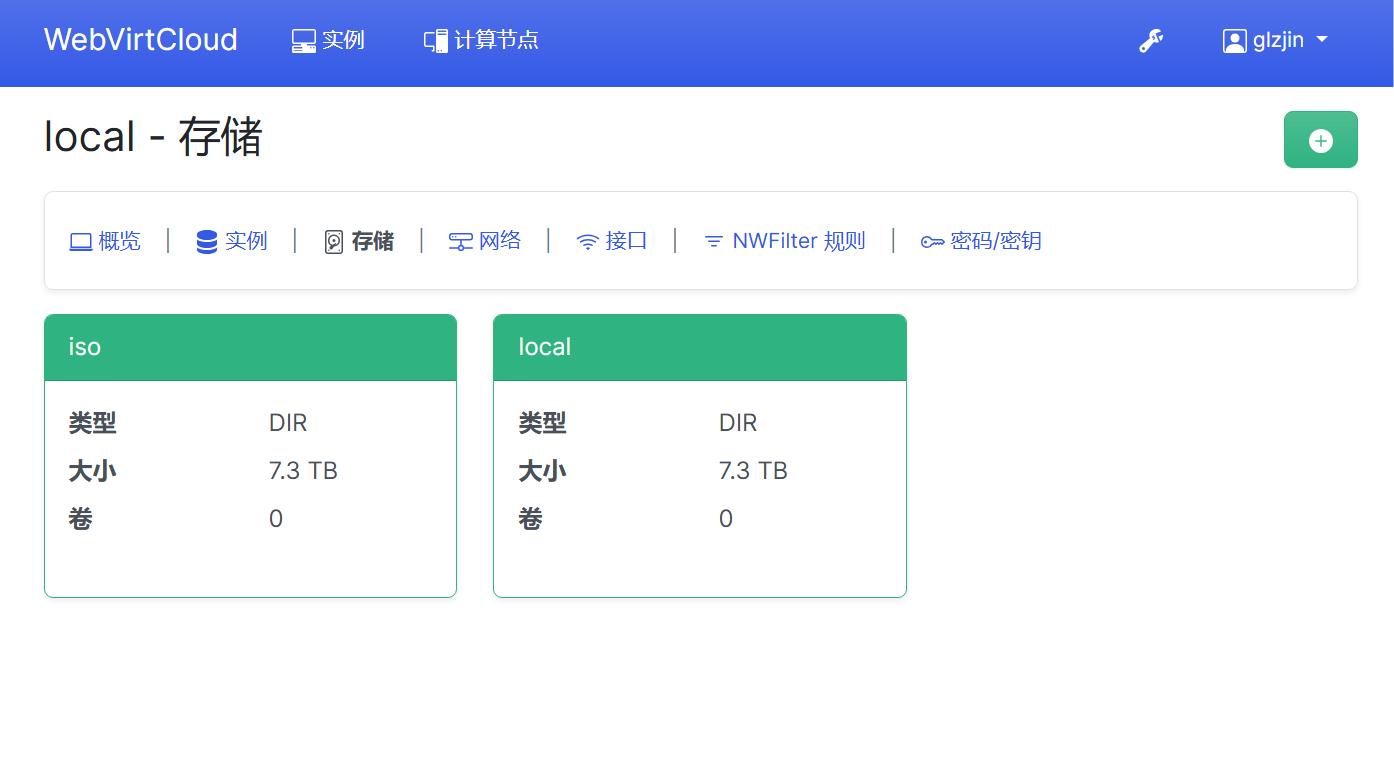Image resolution: width=1394 pixels, height=779 pixels.
Task: Switch to the NWFilter 规则 tab
Action: pyautogui.click(x=798, y=241)
